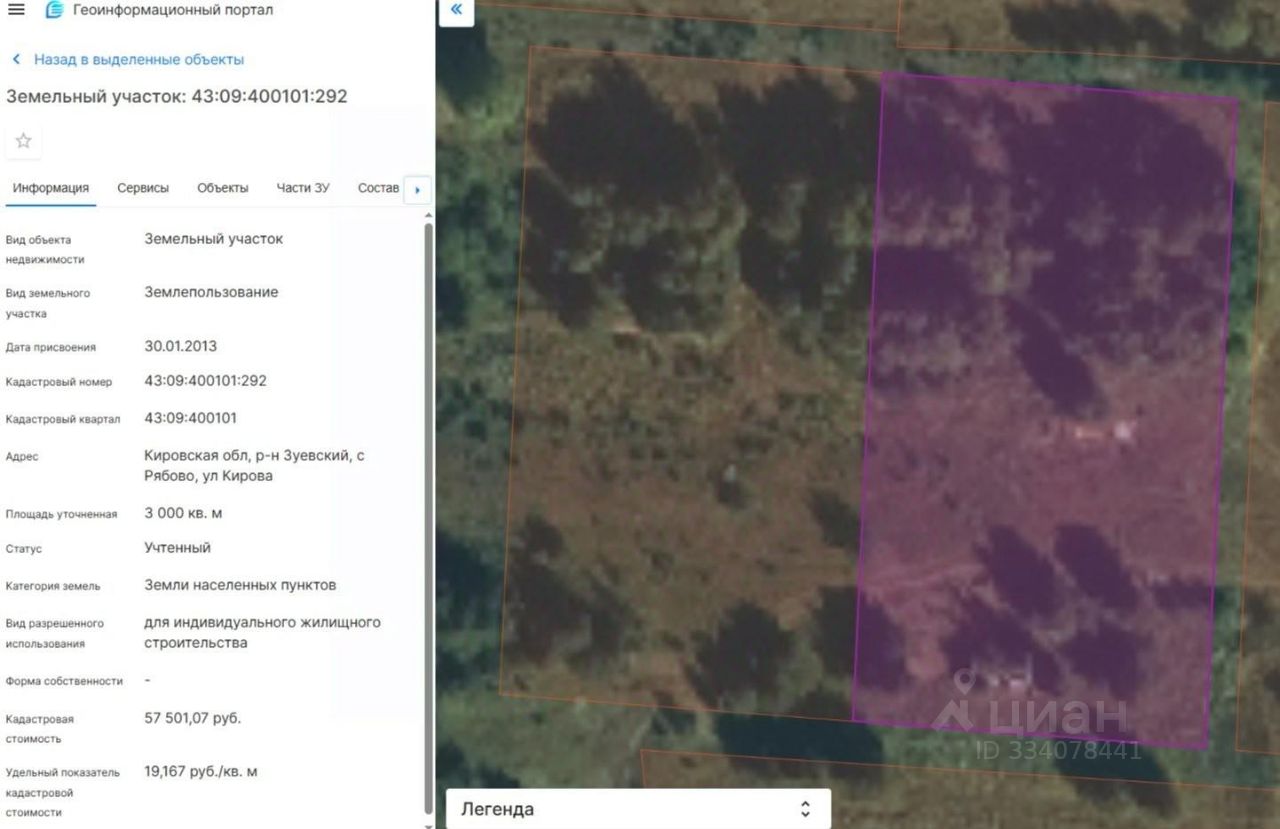Click the cadastral number value 43:09:400101:292
Viewport: 1280px width, 829px height.
coord(206,381)
